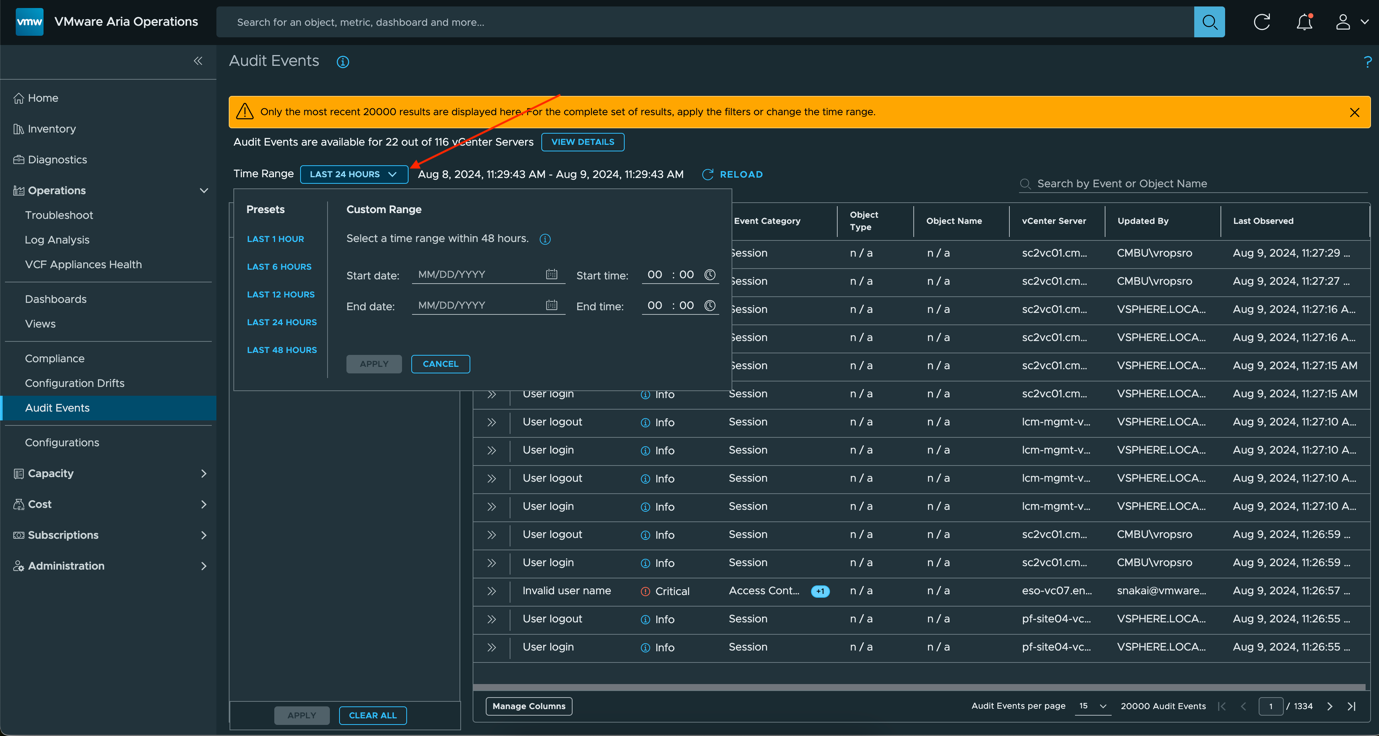
Task: Select the Last 24 Hours preset
Action: [x=282, y=322]
